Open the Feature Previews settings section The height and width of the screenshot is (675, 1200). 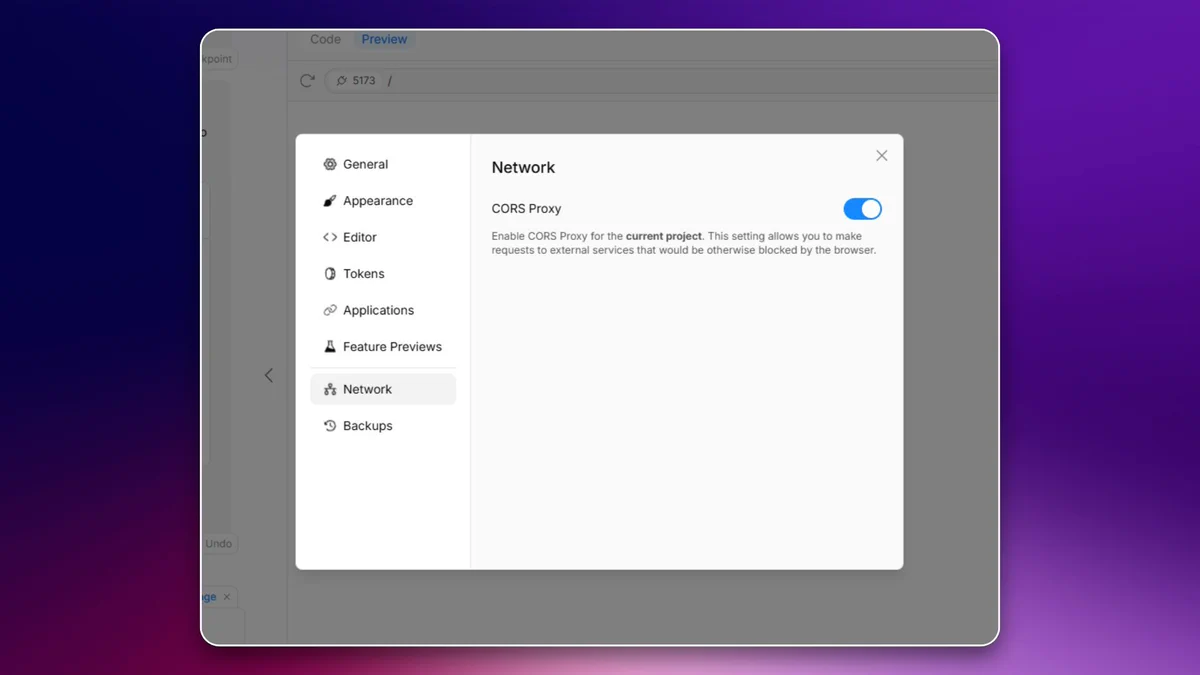pos(383,347)
